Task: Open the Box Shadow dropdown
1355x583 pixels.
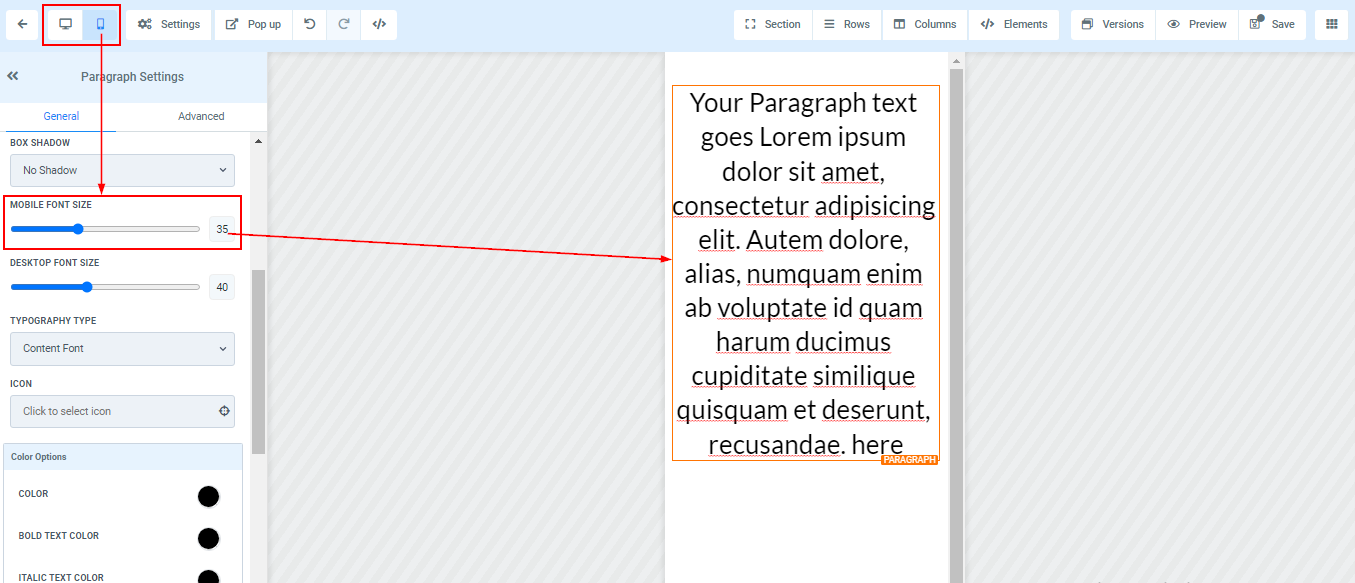Action: pos(122,170)
